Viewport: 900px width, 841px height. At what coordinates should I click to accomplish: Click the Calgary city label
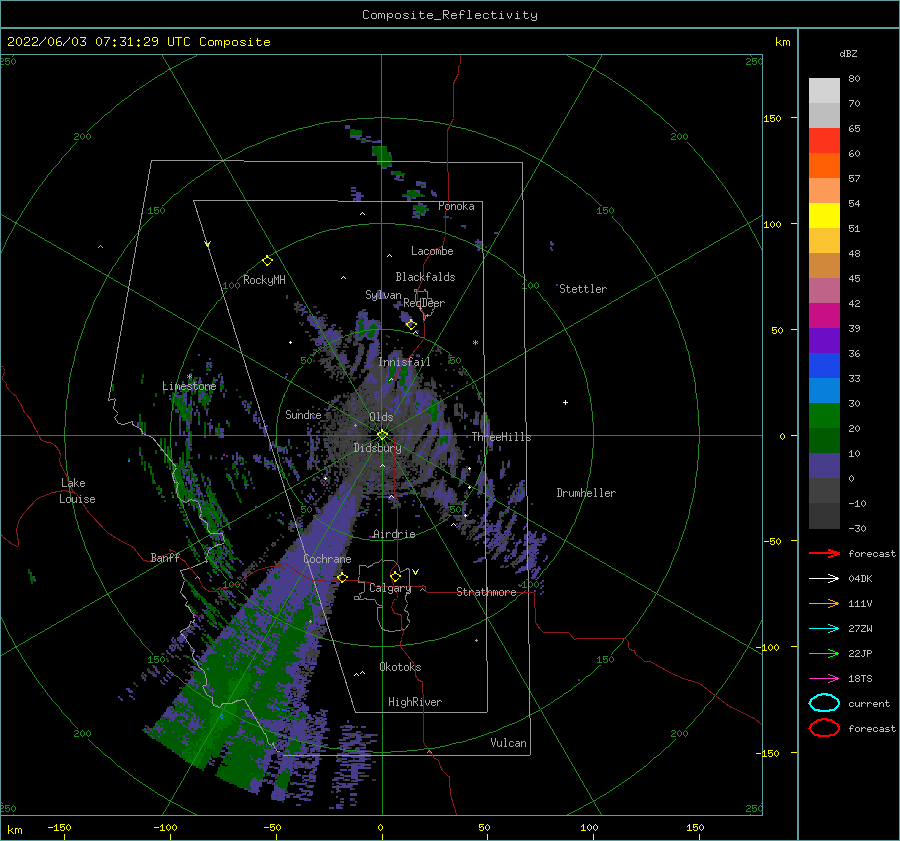pos(390,588)
